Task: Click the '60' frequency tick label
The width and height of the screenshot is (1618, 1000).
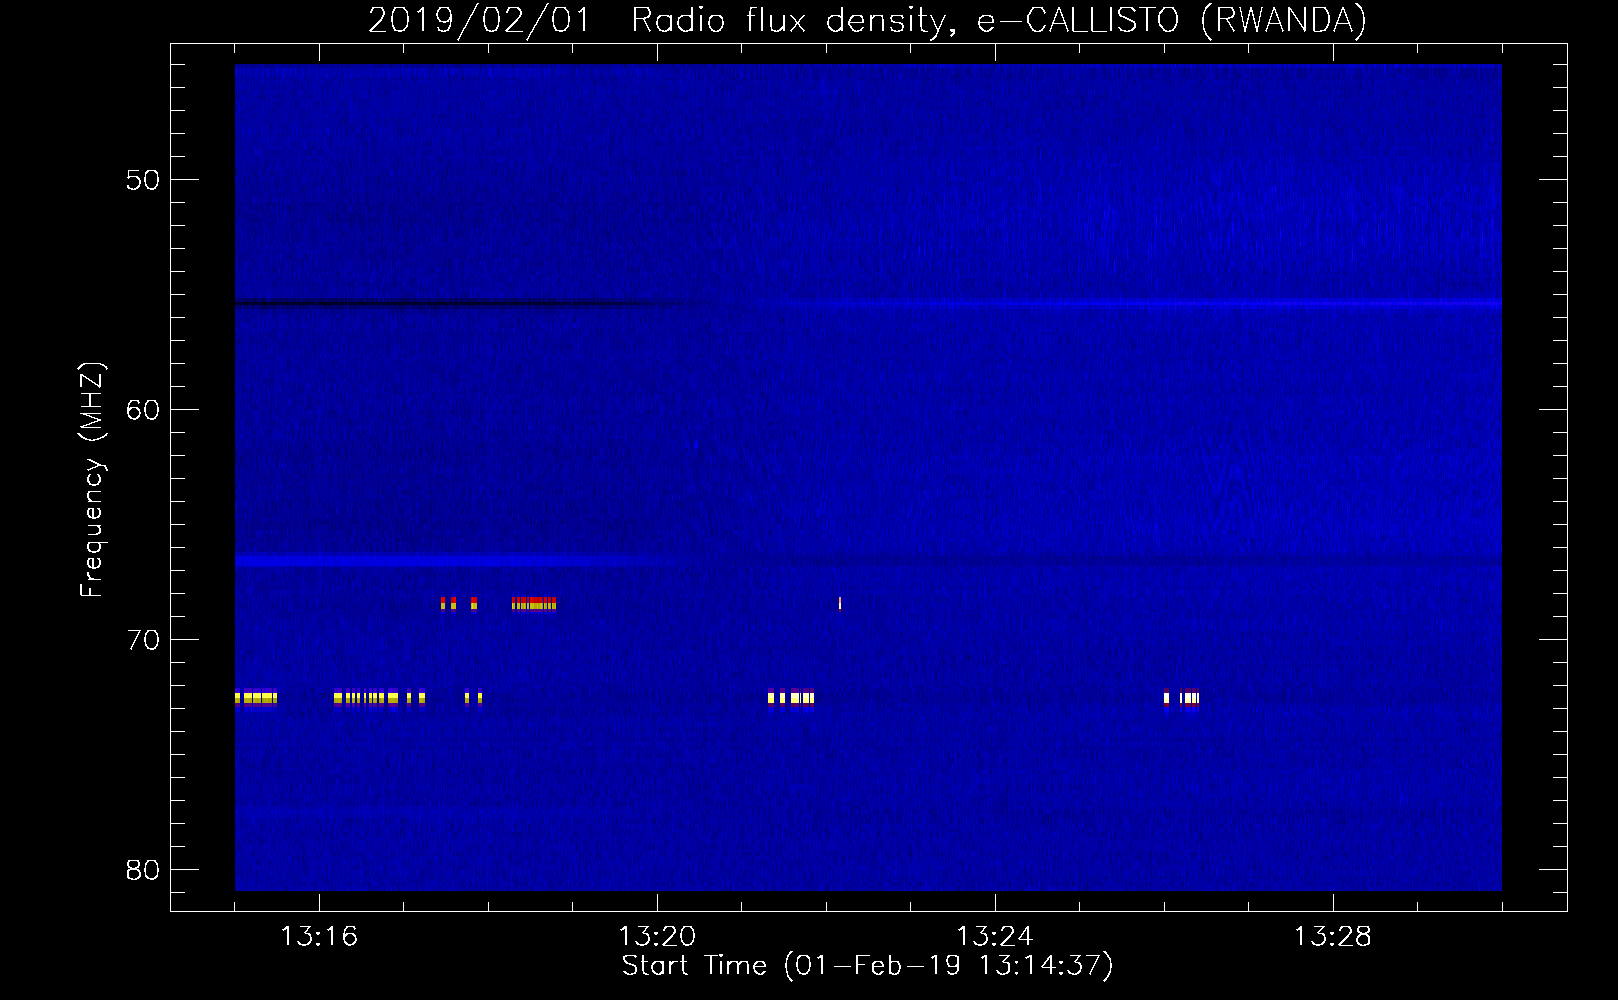Action: point(143,410)
